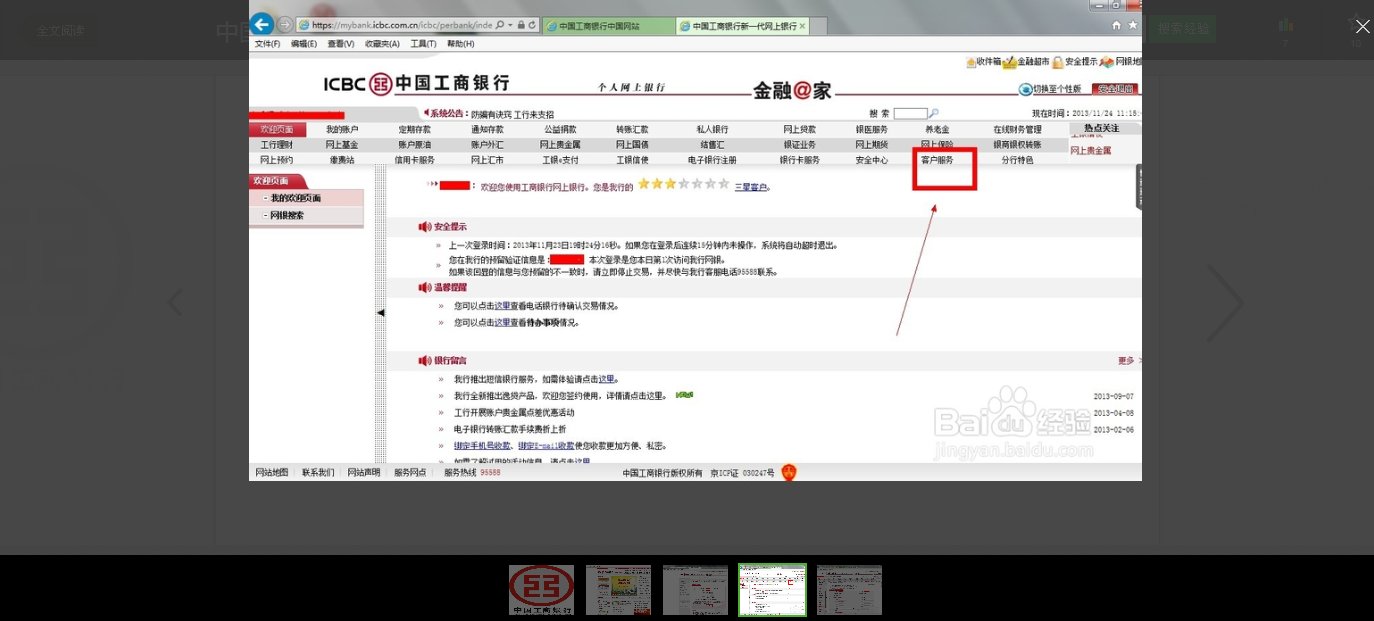
Task: Open 转账汇款 in navigation
Action: (x=632, y=130)
